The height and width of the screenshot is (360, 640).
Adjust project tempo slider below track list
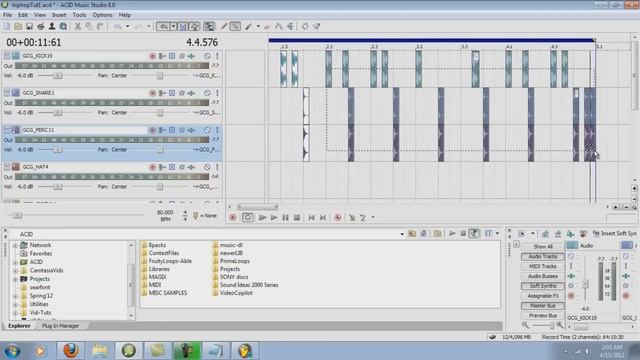[17, 216]
